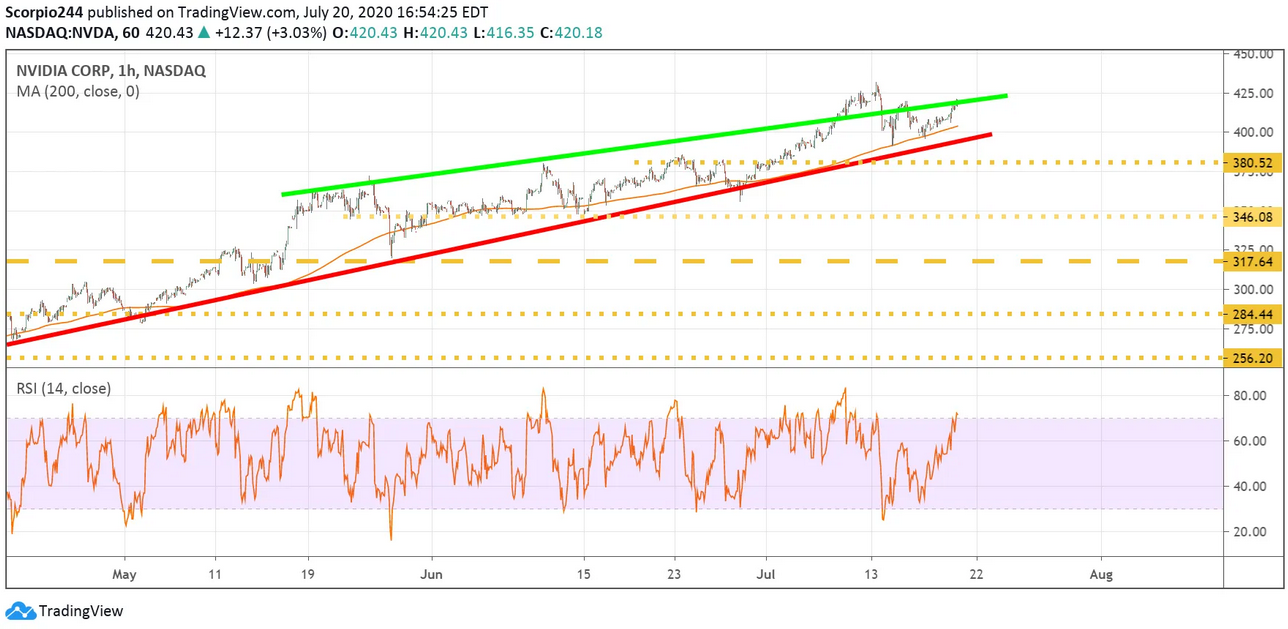Click the Jul label on time axis
1288x629 pixels.
(x=766, y=575)
